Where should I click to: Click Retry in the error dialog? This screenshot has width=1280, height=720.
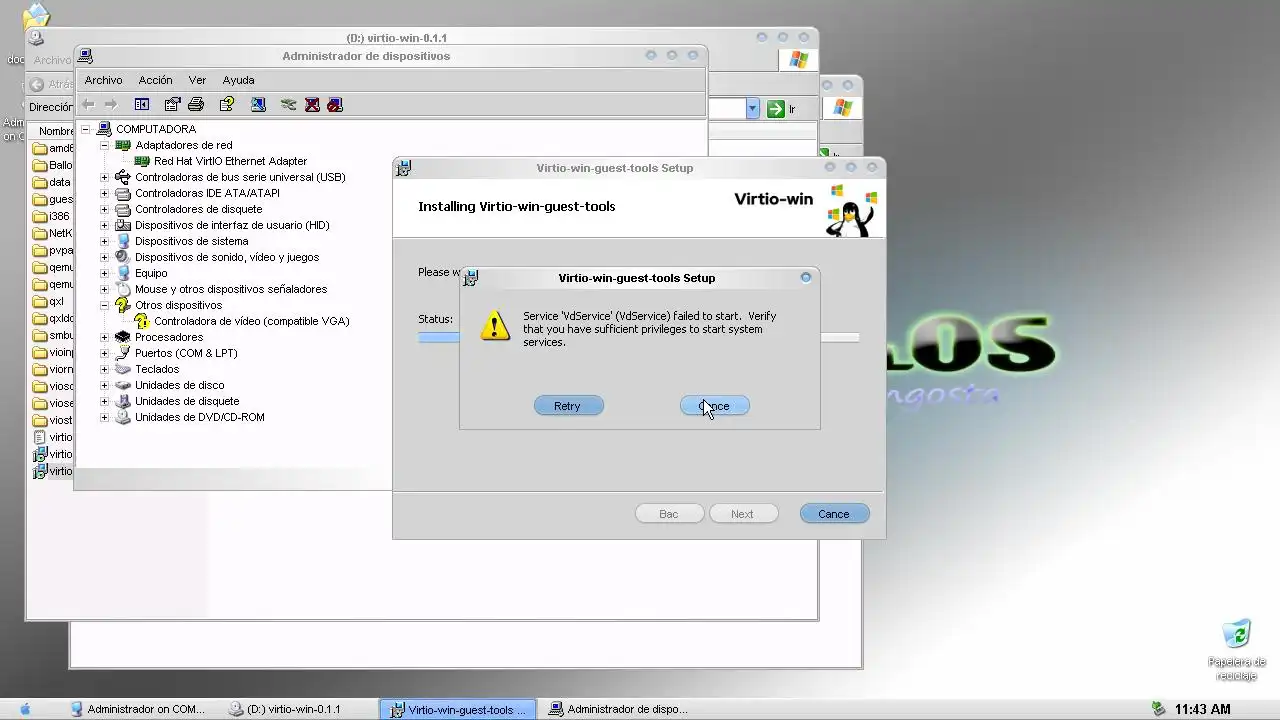click(x=568, y=406)
